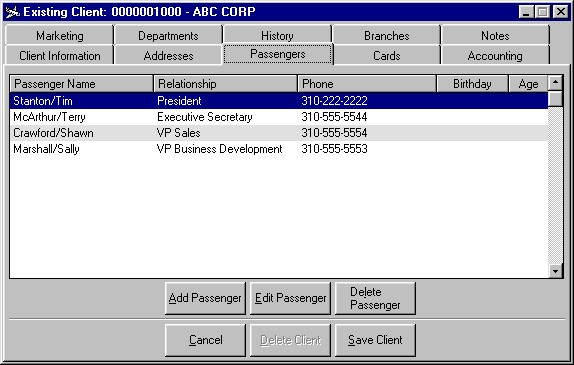Image resolution: width=574 pixels, height=365 pixels.
Task: Sort by Passenger Name column header
Action: (x=81, y=84)
